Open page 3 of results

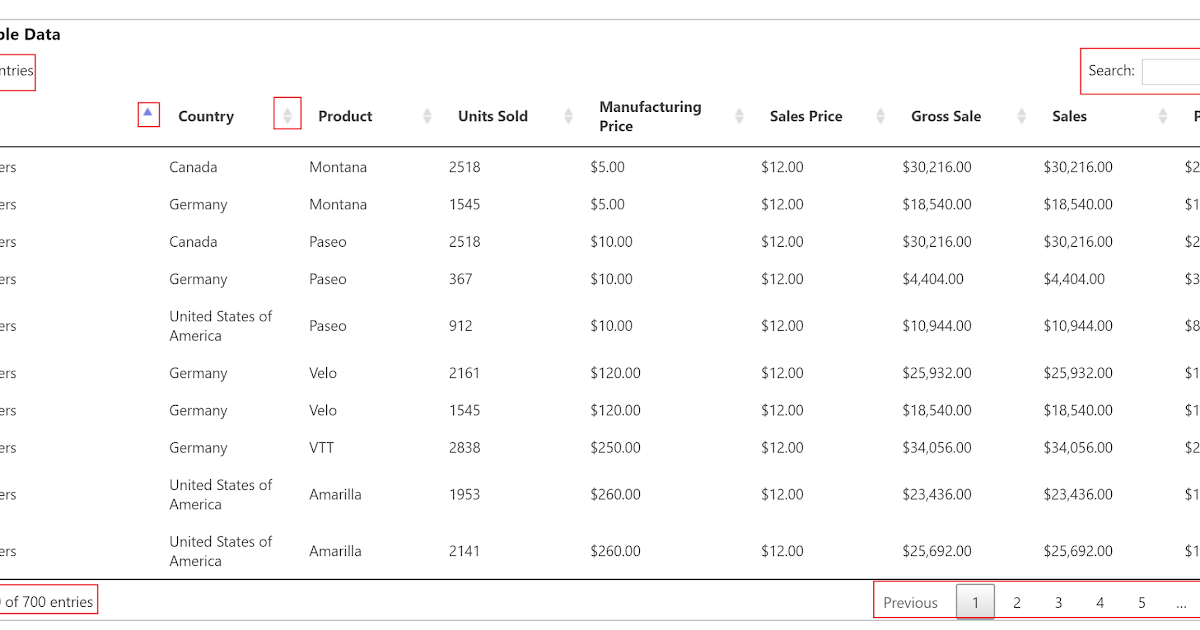pyautogui.click(x=1058, y=602)
